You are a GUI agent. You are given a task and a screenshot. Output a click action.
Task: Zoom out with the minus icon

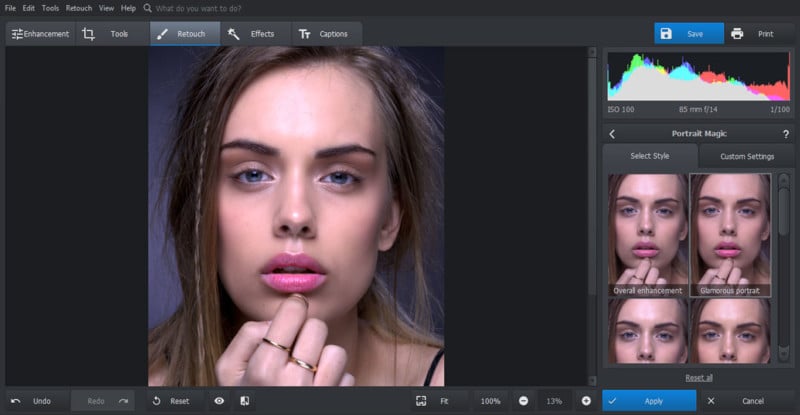[523, 401]
